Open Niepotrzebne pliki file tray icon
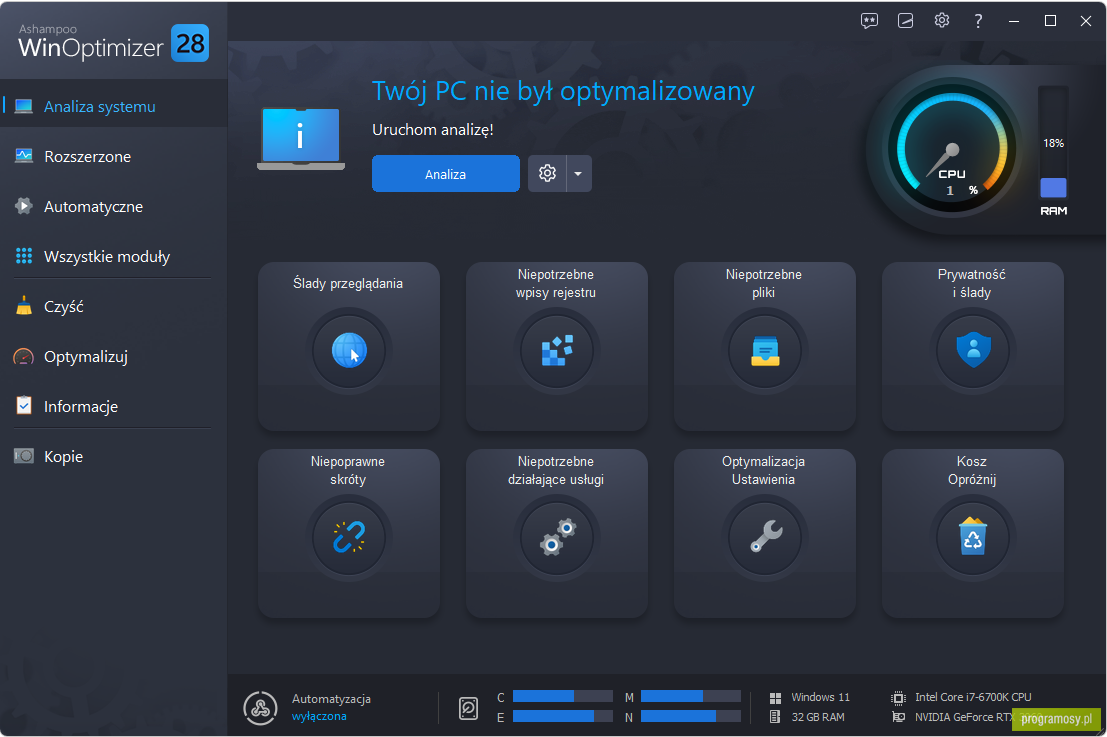1107x737 pixels. pyautogui.click(x=765, y=350)
